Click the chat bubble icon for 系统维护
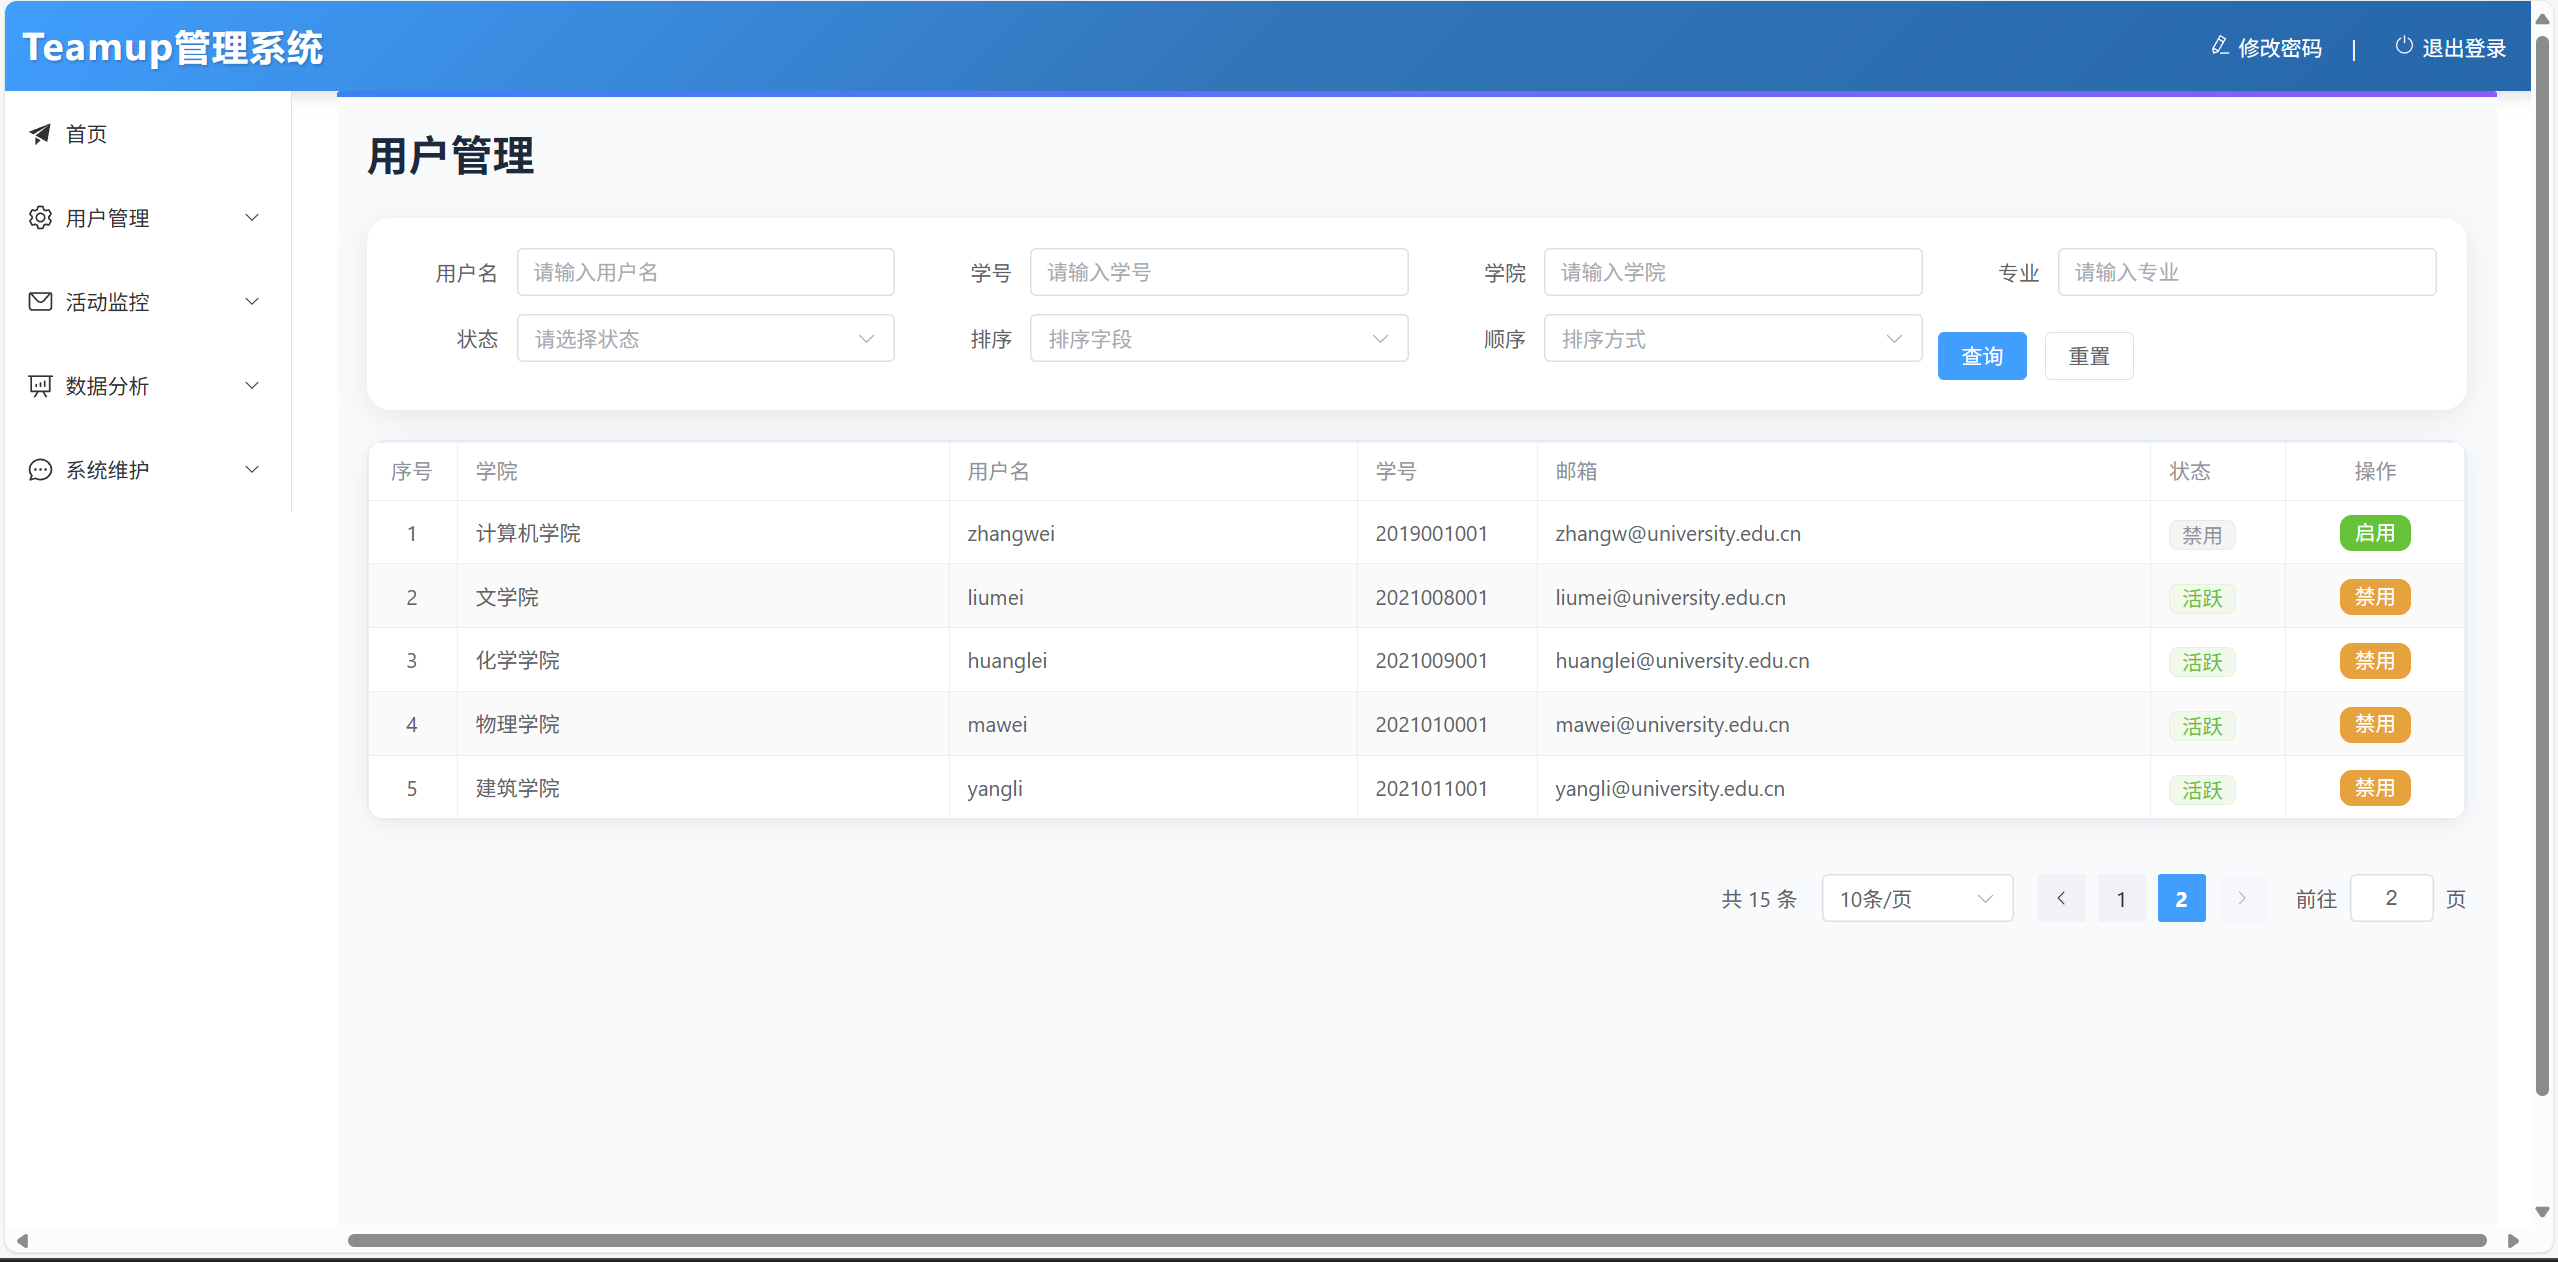This screenshot has width=2558, height=1262. pyautogui.click(x=40, y=470)
